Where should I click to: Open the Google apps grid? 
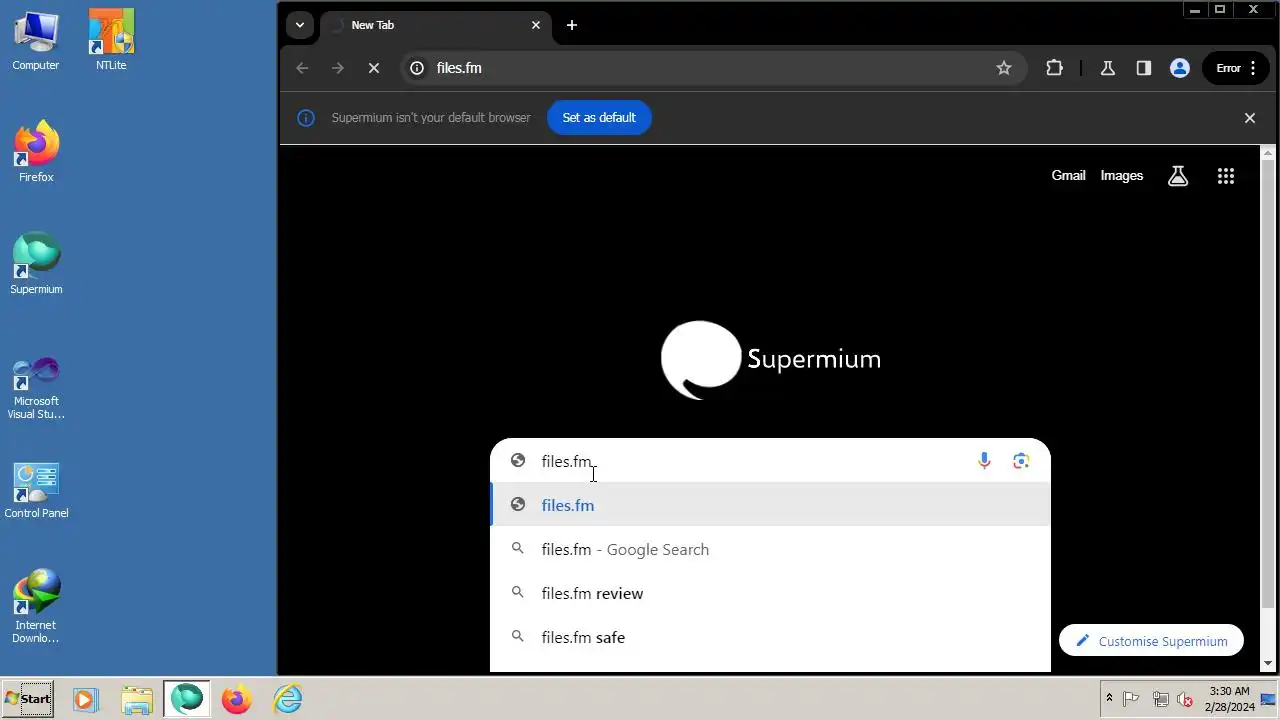[x=1226, y=176]
